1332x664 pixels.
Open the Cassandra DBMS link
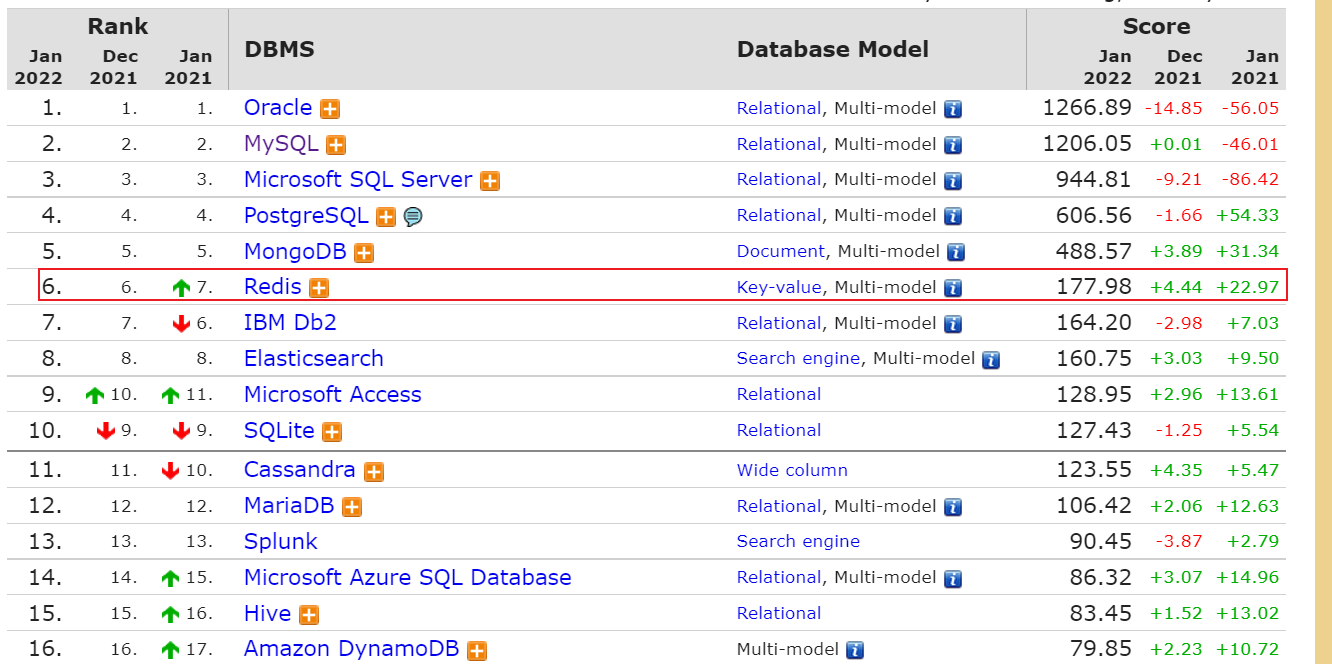tap(300, 470)
